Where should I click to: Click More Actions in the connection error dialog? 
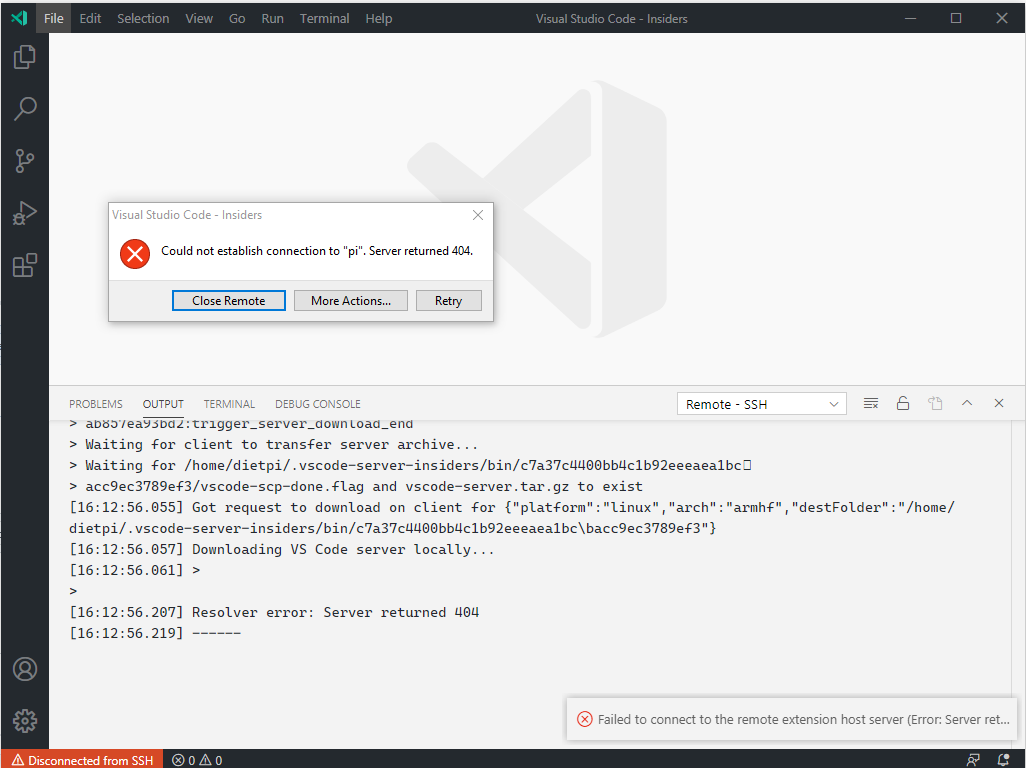[x=350, y=300]
